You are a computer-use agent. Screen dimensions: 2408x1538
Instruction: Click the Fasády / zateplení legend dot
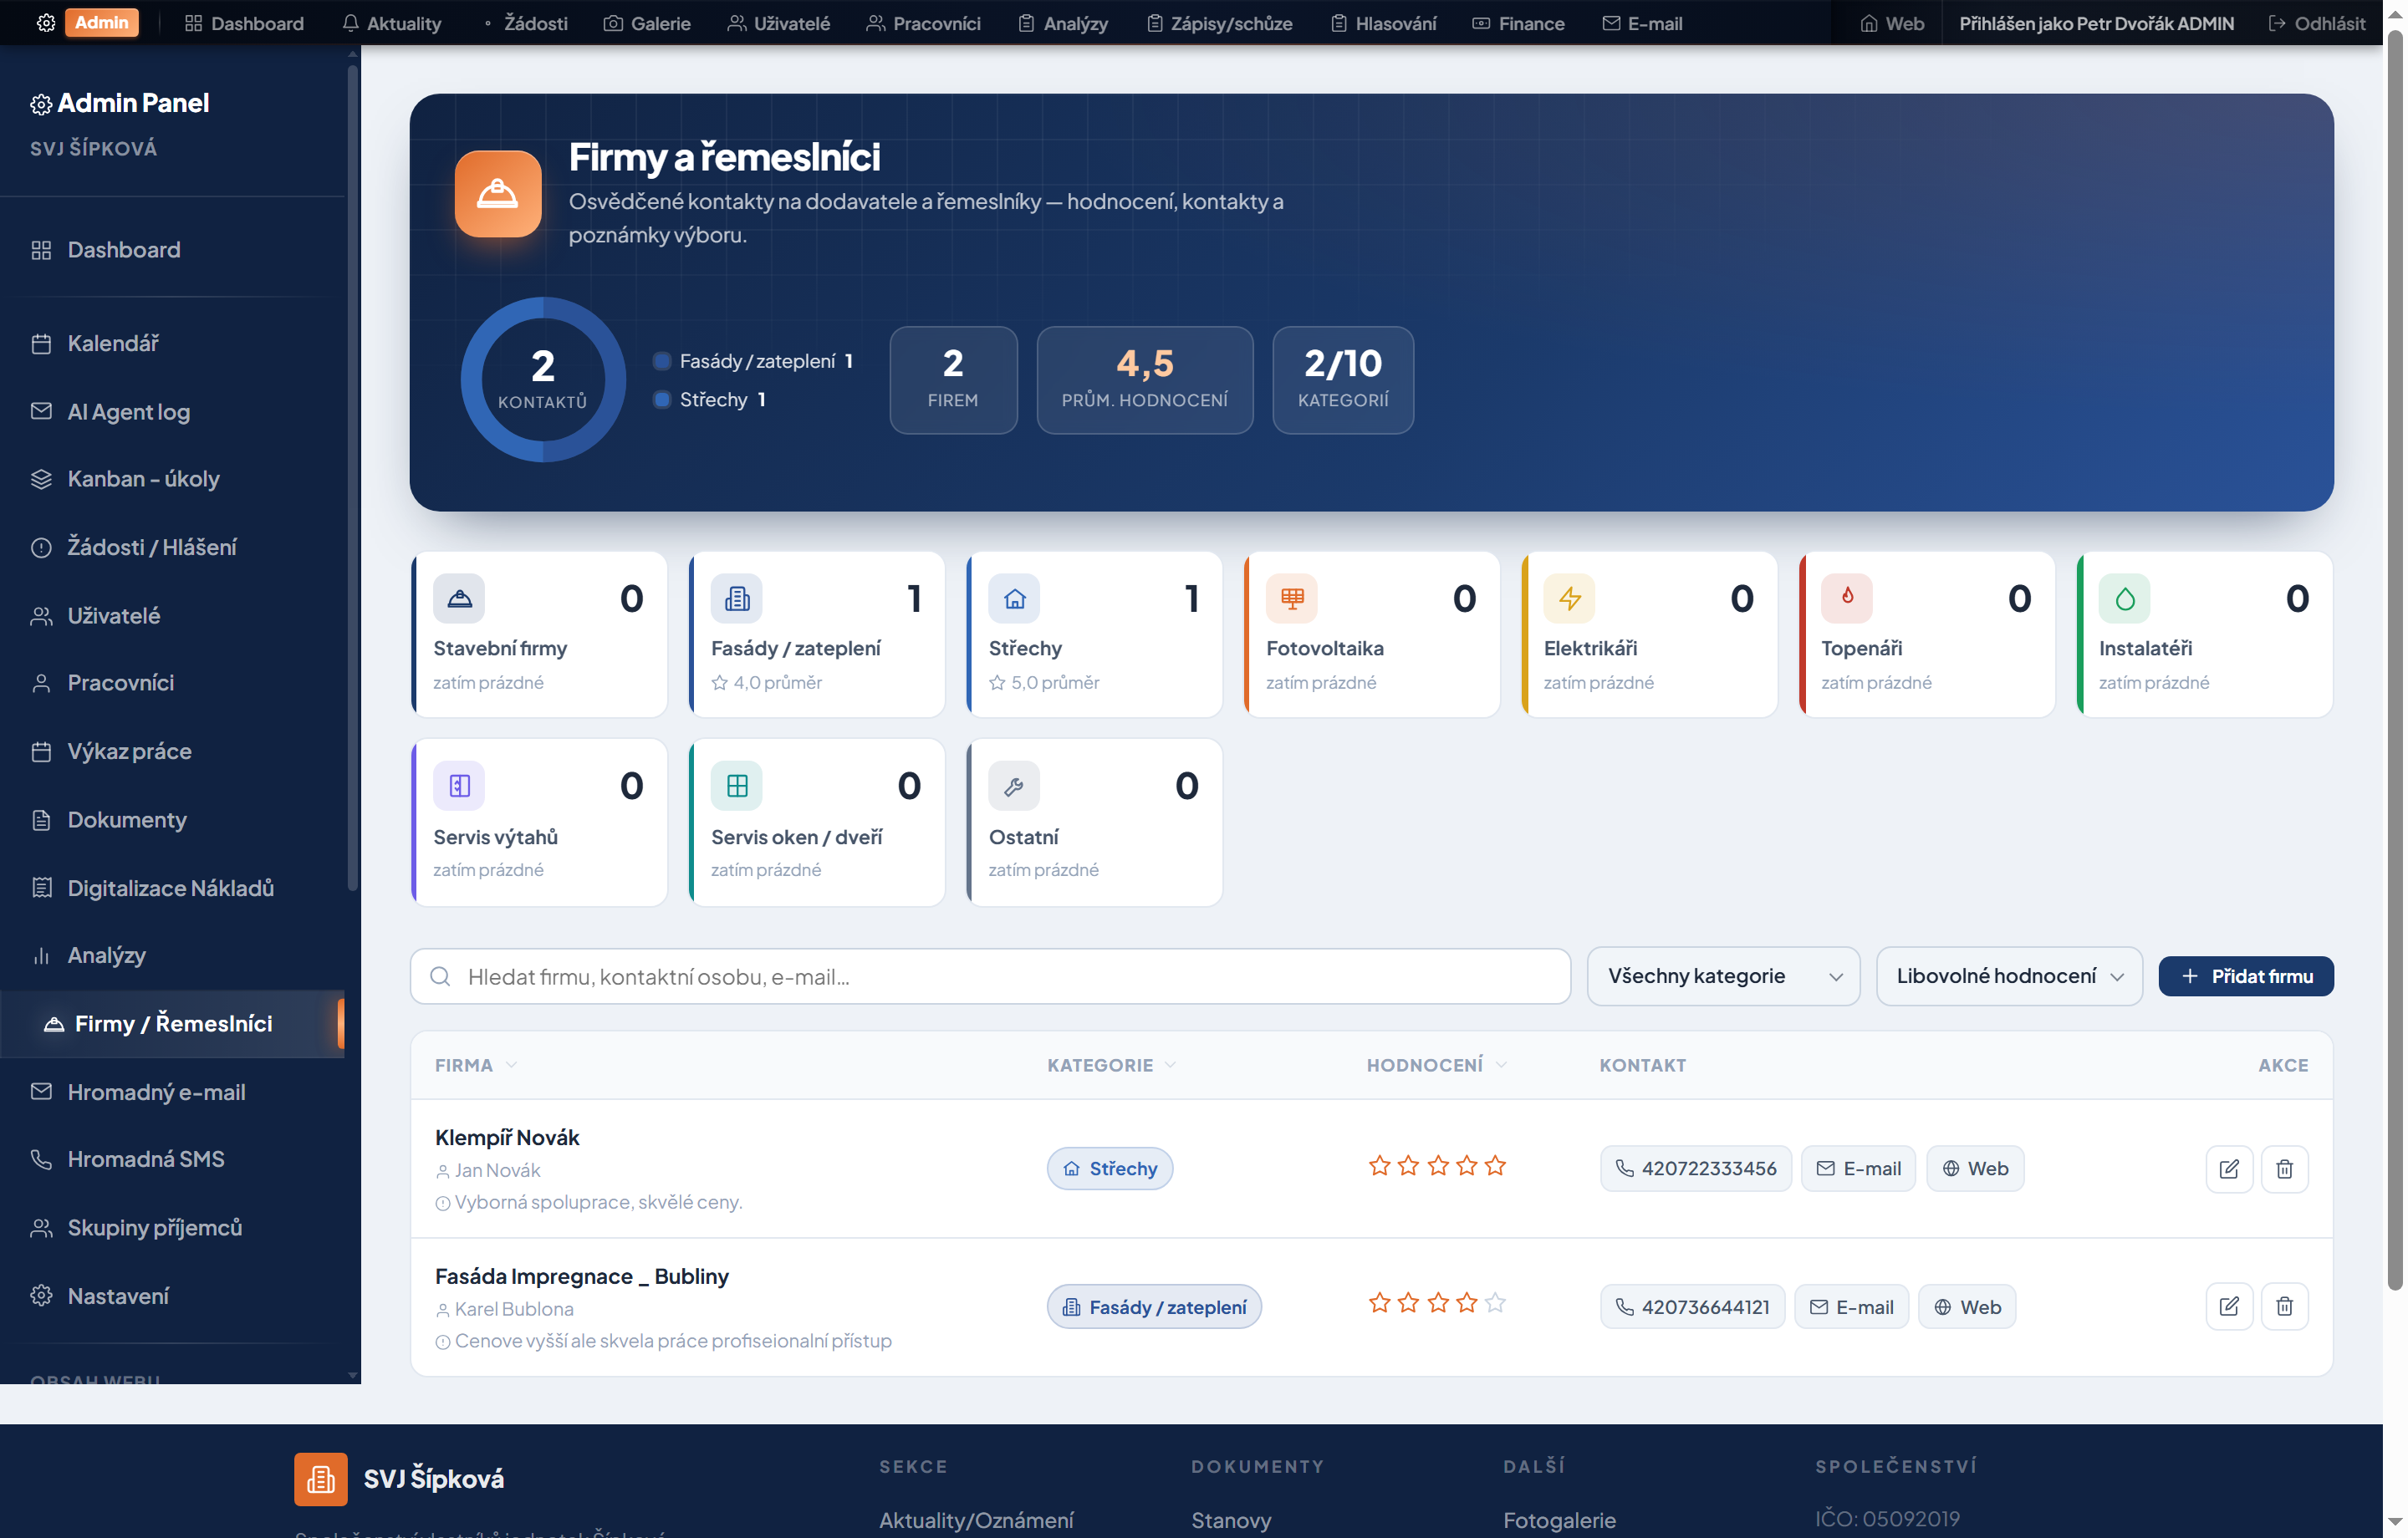click(661, 361)
